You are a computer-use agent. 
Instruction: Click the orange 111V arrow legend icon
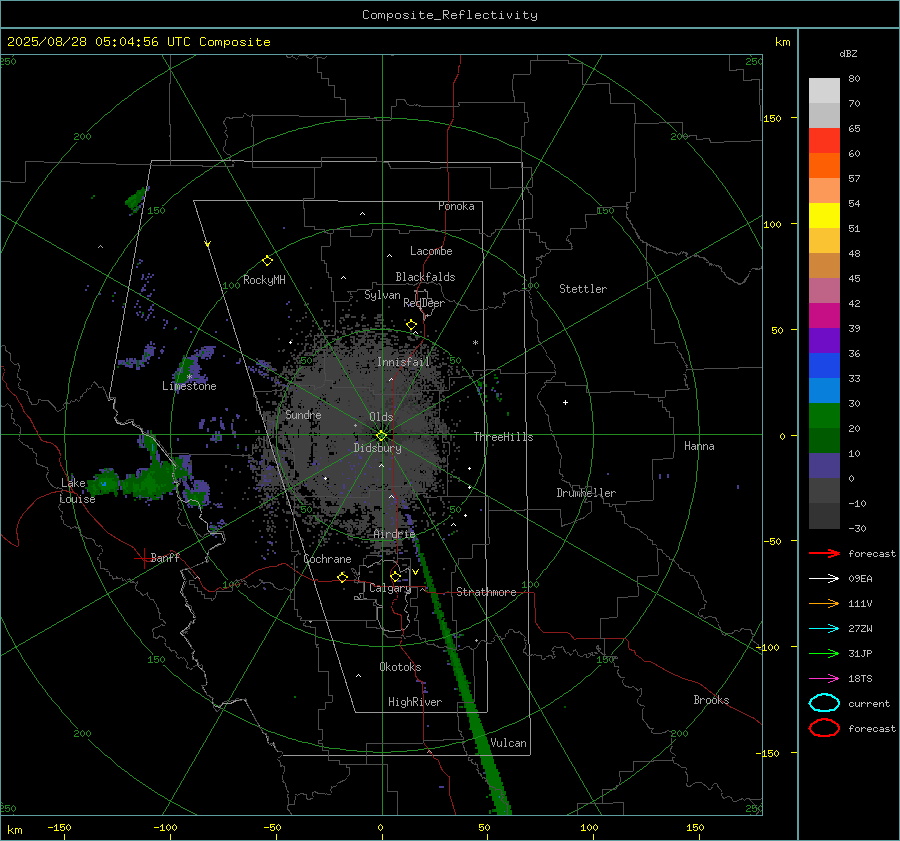click(824, 603)
